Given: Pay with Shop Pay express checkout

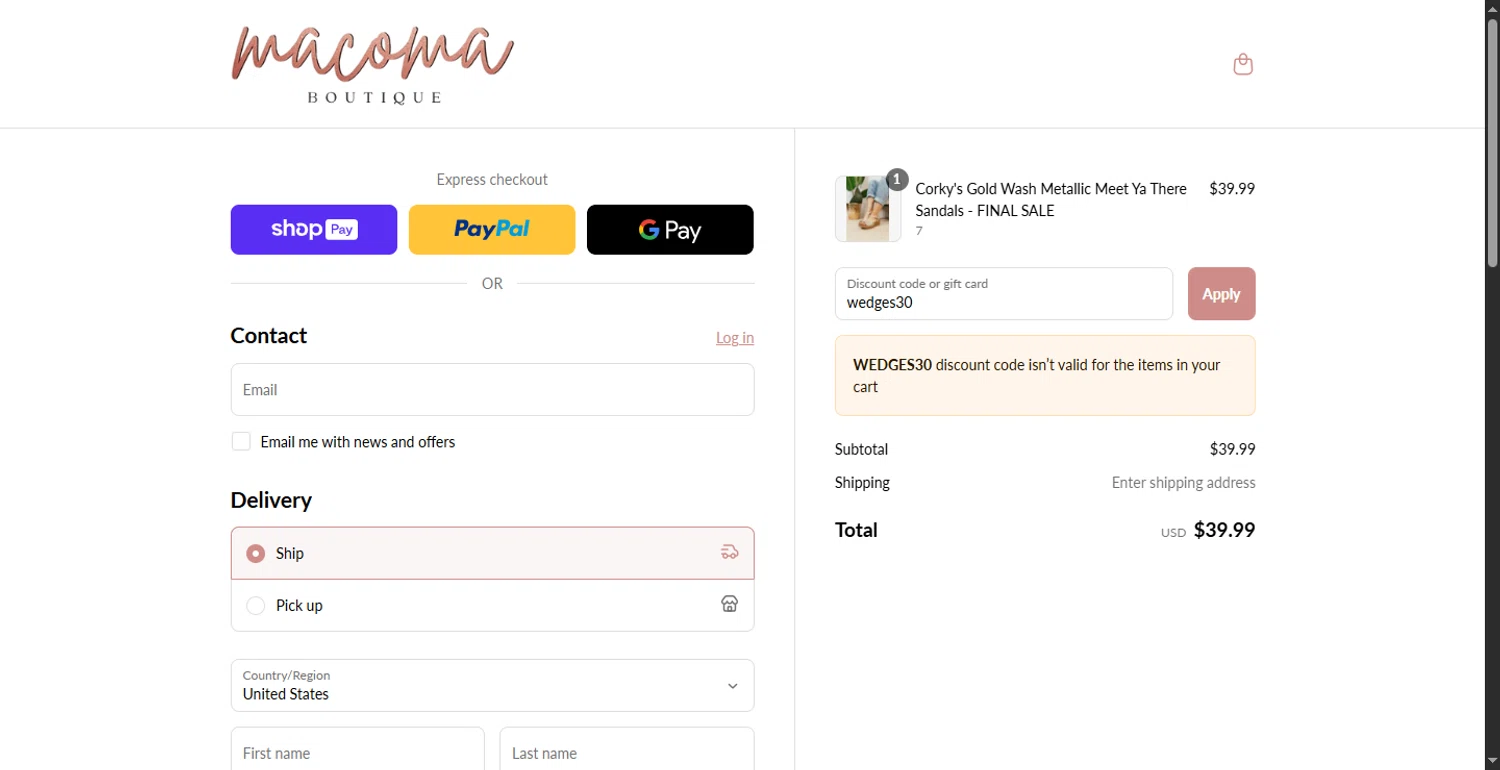Looking at the screenshot, I should [314, 229].
